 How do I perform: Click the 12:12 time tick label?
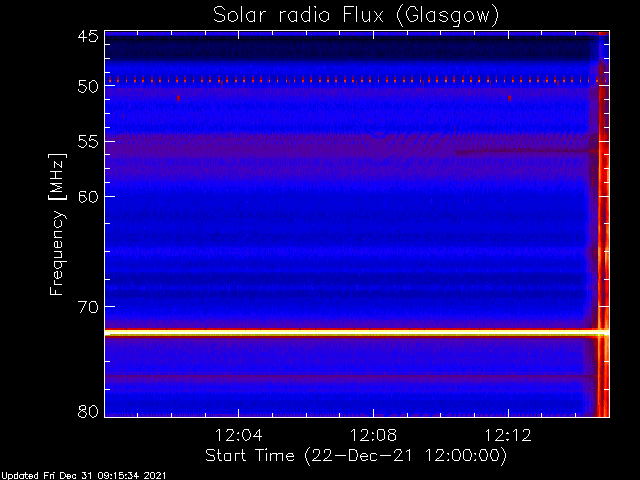[508, 435]
